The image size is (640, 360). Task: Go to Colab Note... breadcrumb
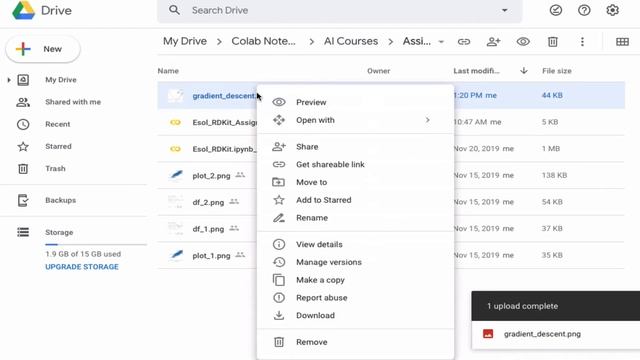263,41
